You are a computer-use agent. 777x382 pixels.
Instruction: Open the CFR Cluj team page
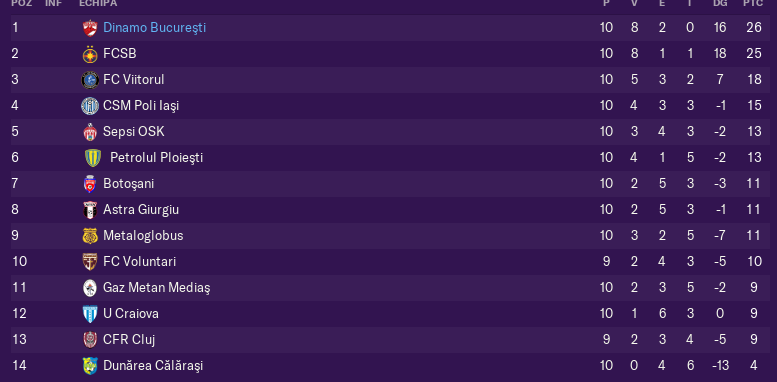129,340
